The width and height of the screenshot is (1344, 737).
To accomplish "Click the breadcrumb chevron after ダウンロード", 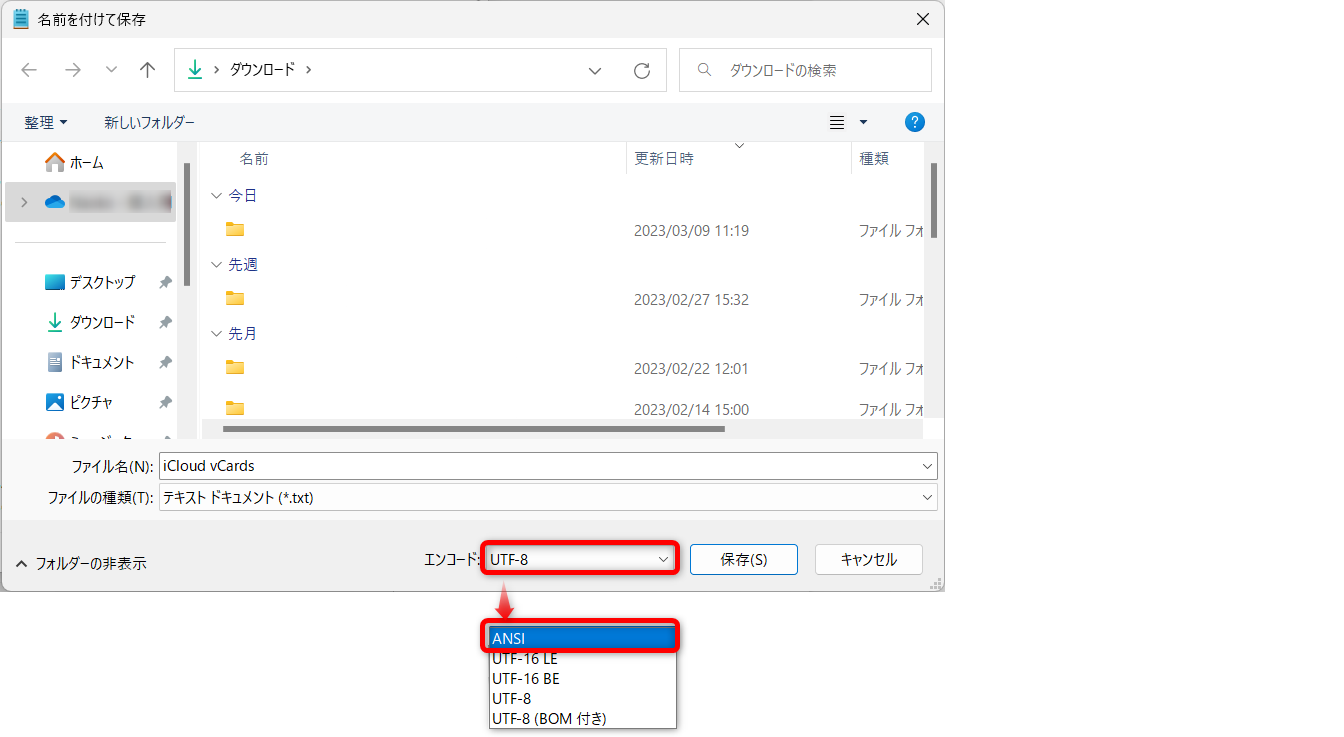I will 309,70.
